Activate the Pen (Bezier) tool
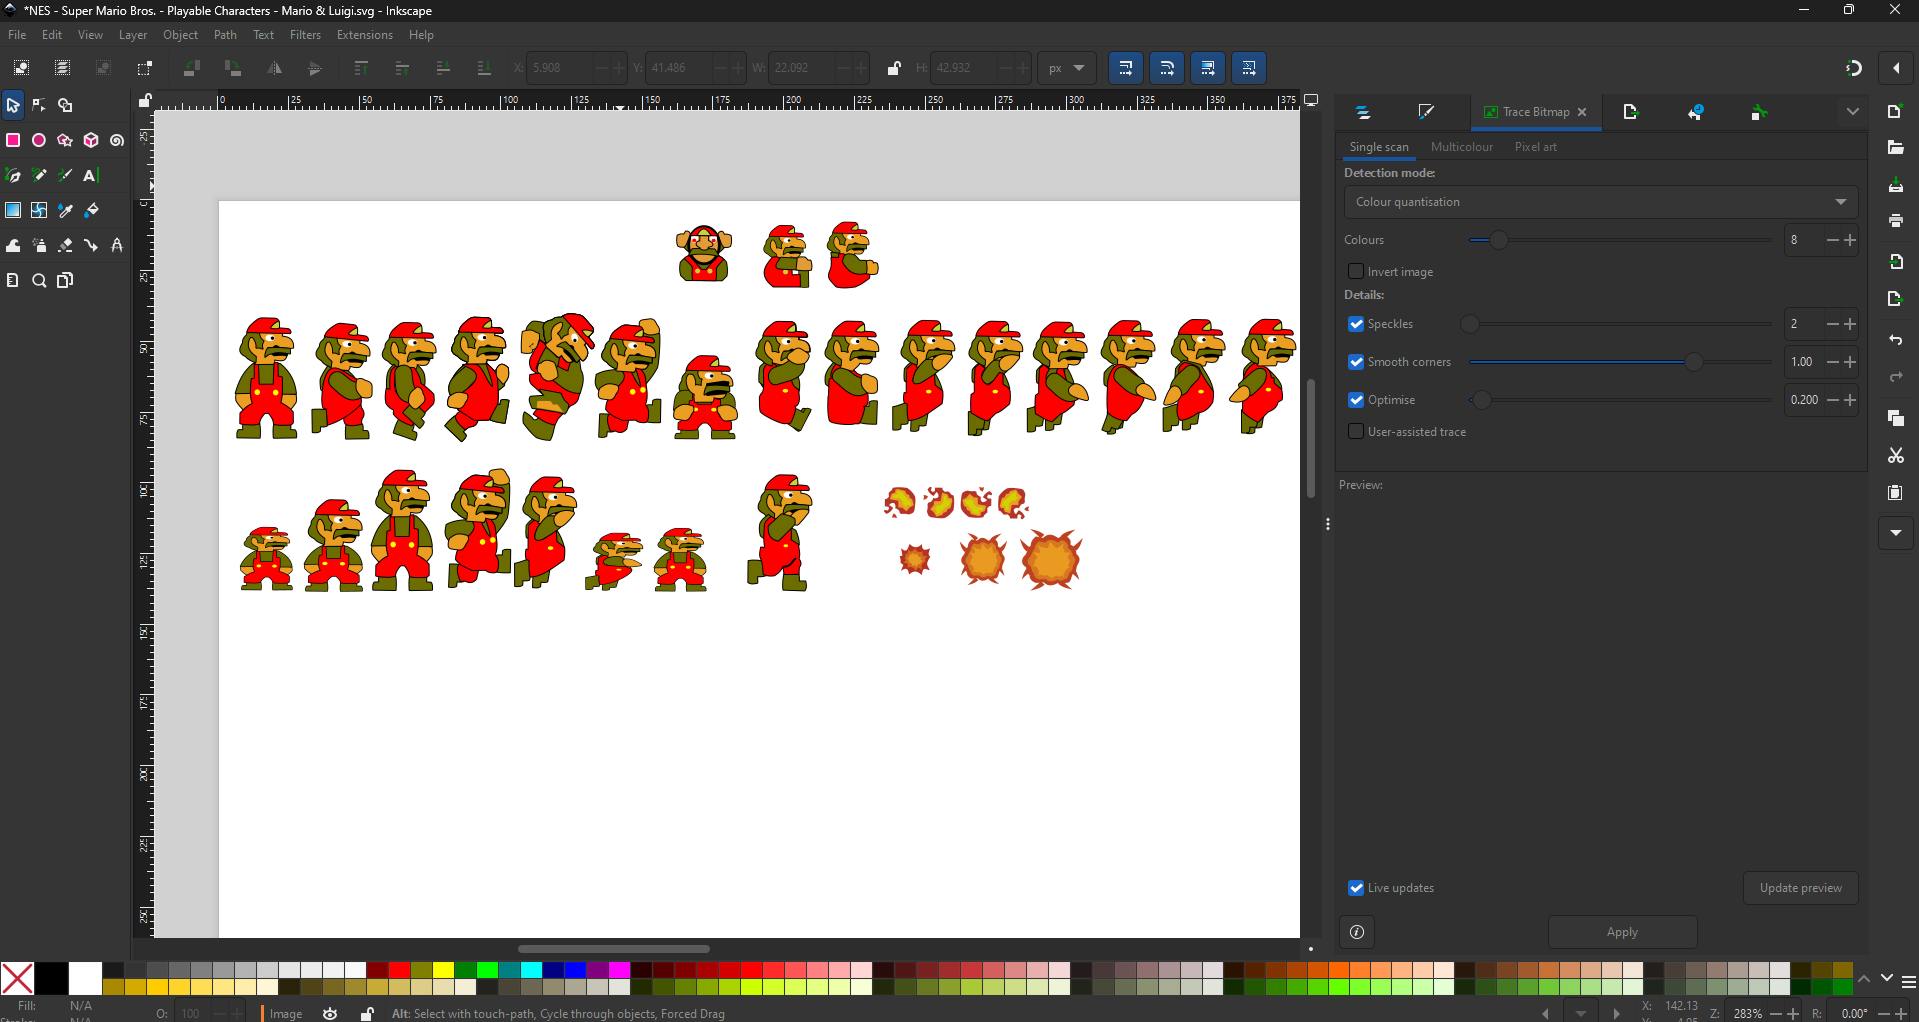Image resolution: width=1919 pixels, height=1022 pixels. point(13,175)
